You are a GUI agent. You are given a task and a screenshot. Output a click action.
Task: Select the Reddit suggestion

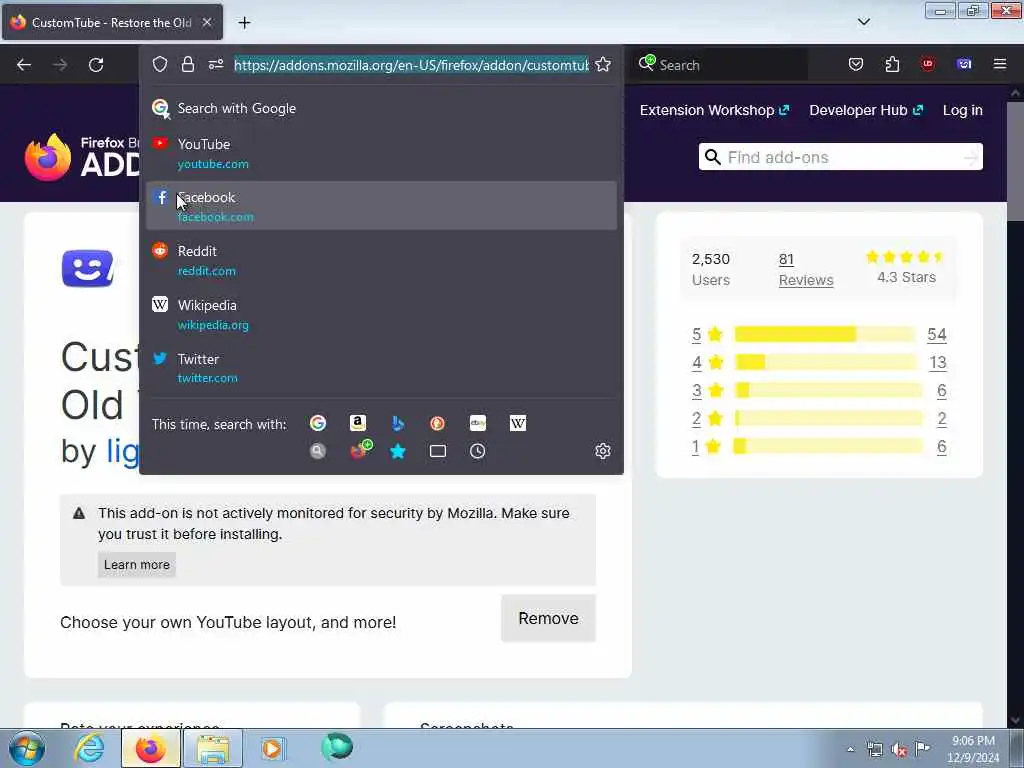coord(381,260)
